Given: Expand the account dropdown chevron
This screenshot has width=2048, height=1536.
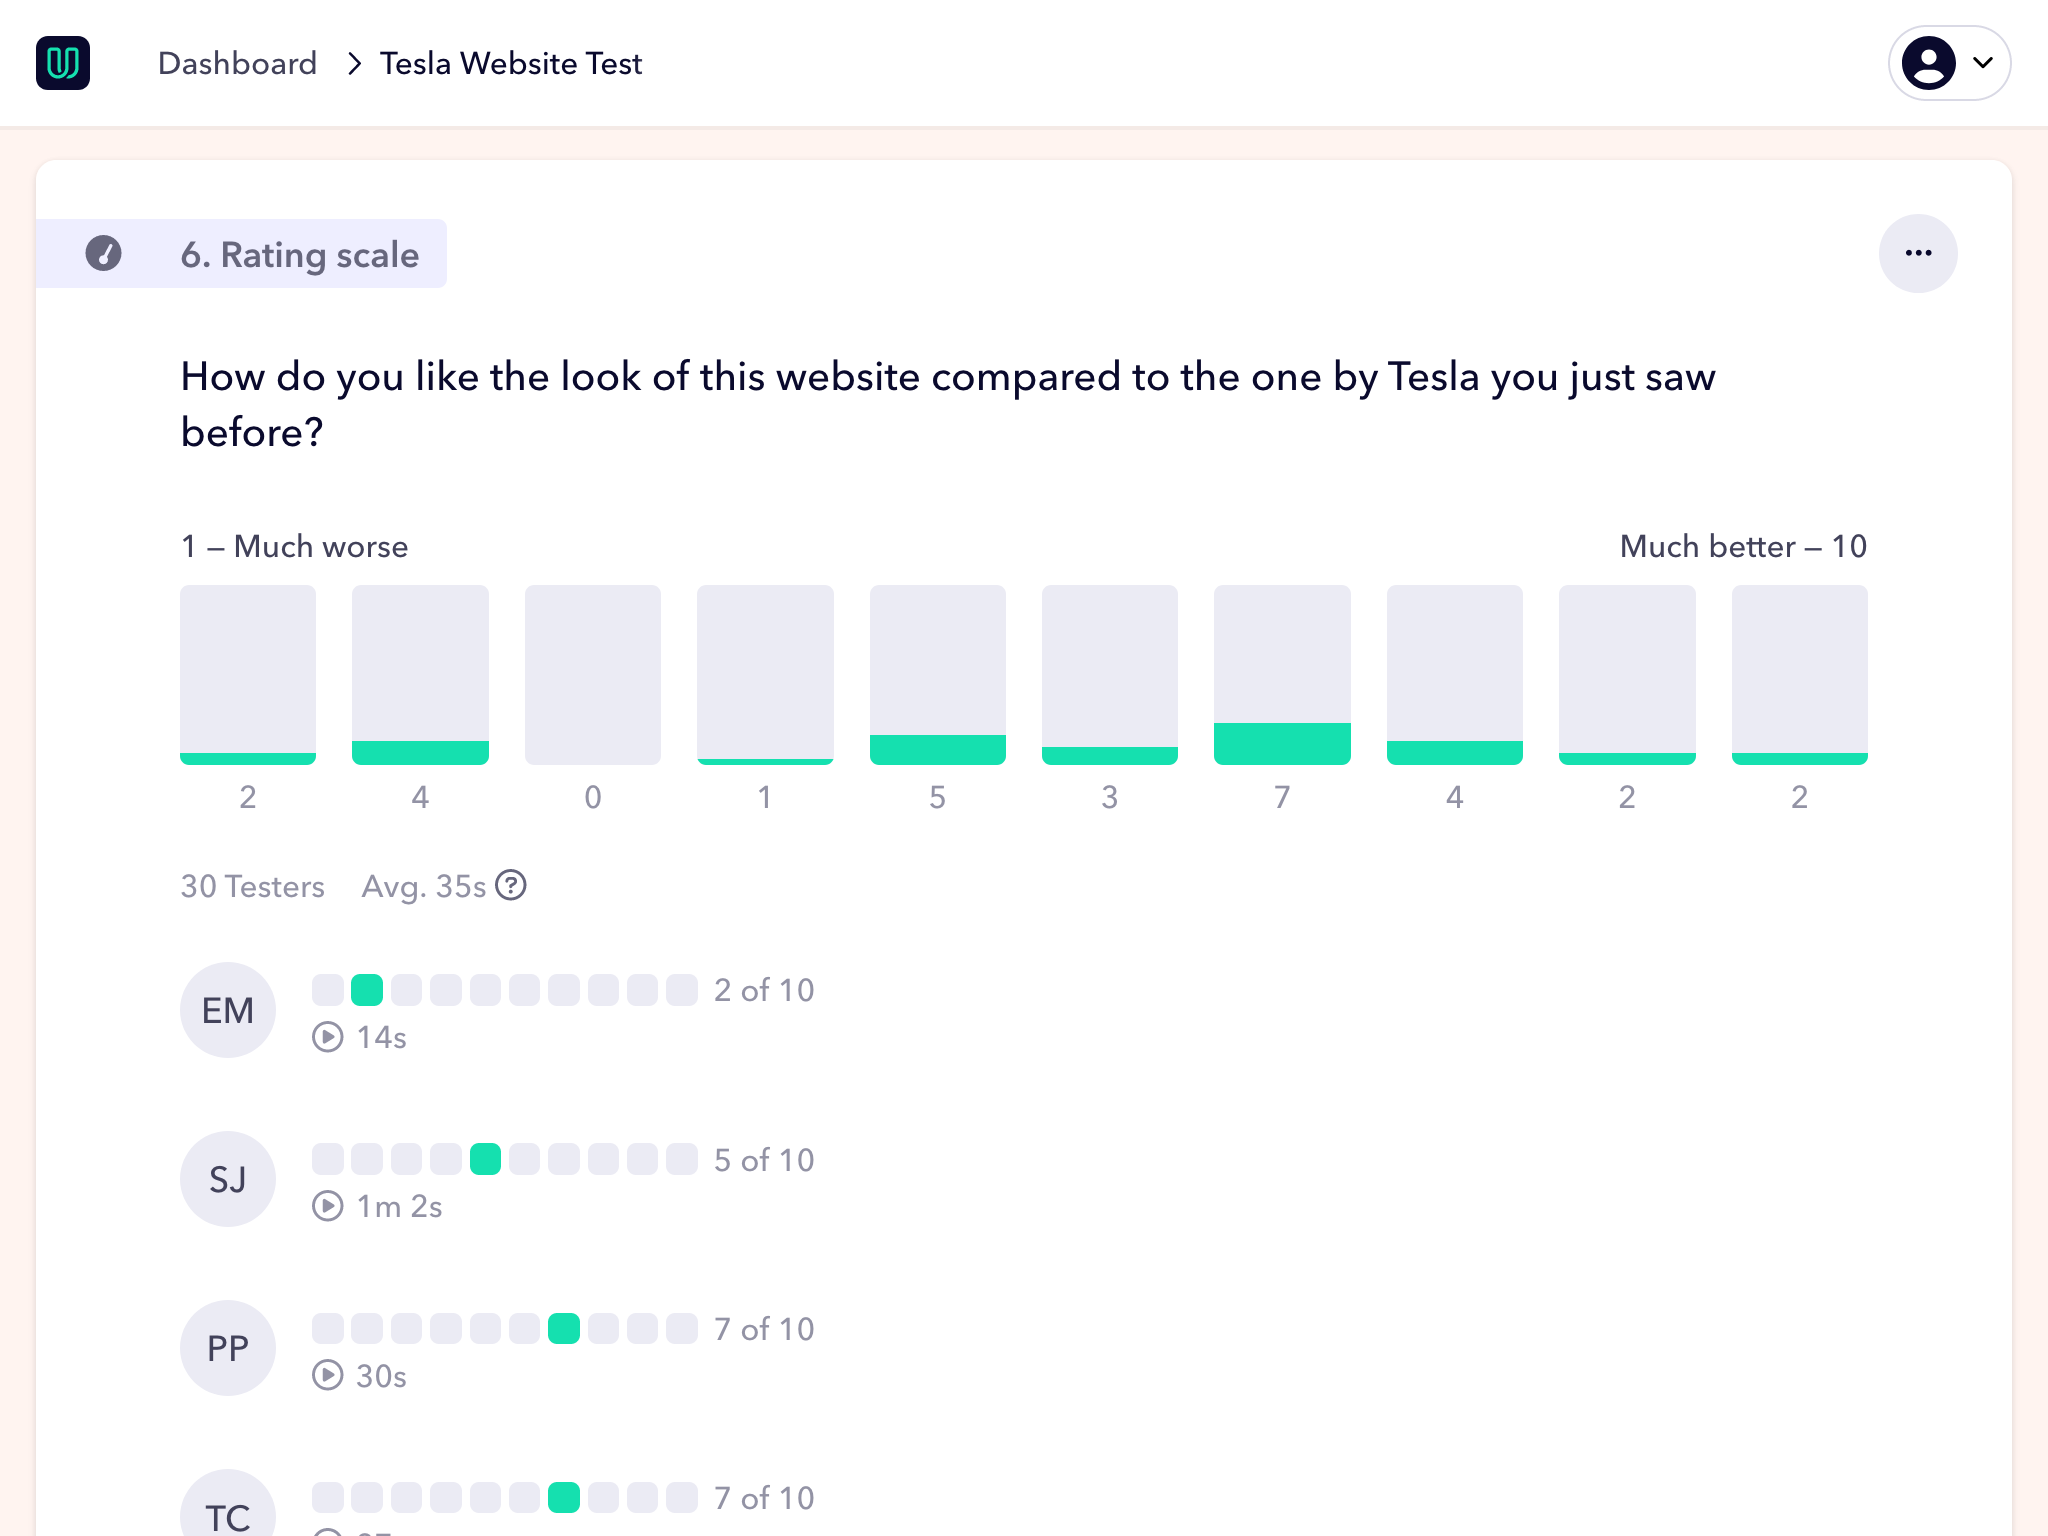Looking at the screenshot, I should 1983,63.
